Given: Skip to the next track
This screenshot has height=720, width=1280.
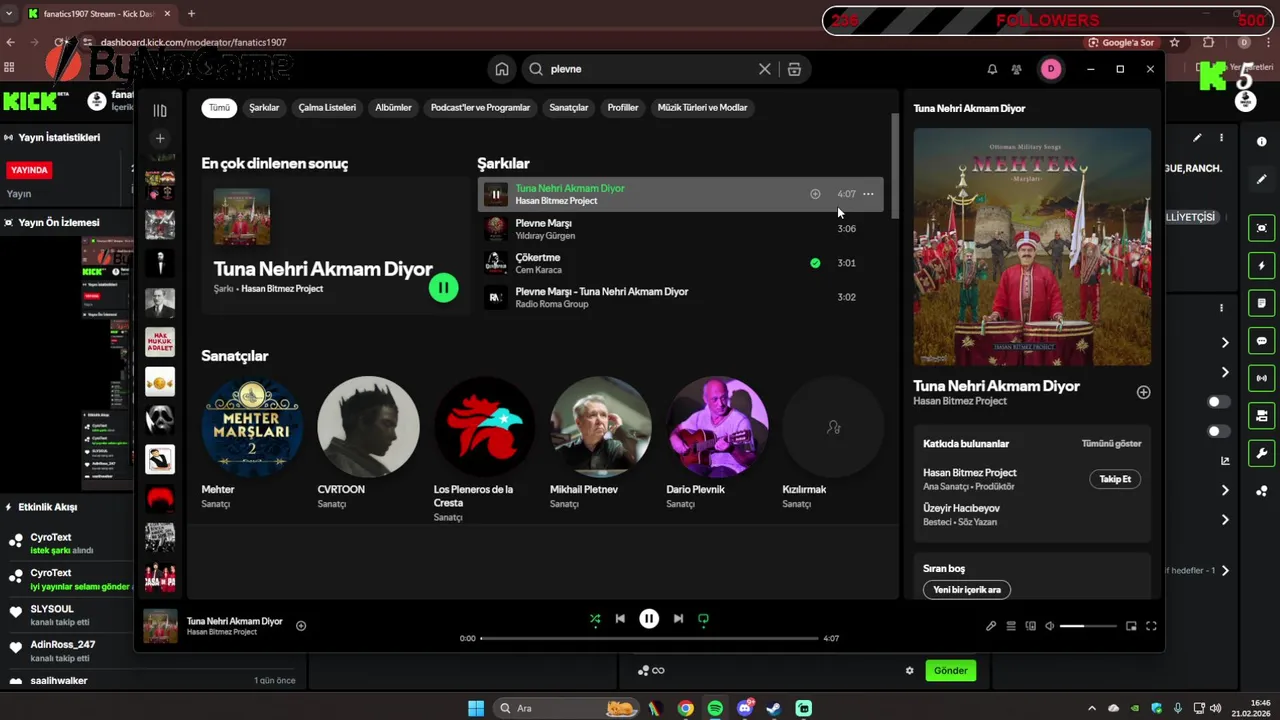Looking at the screenshot, I should tap(678, 619).
